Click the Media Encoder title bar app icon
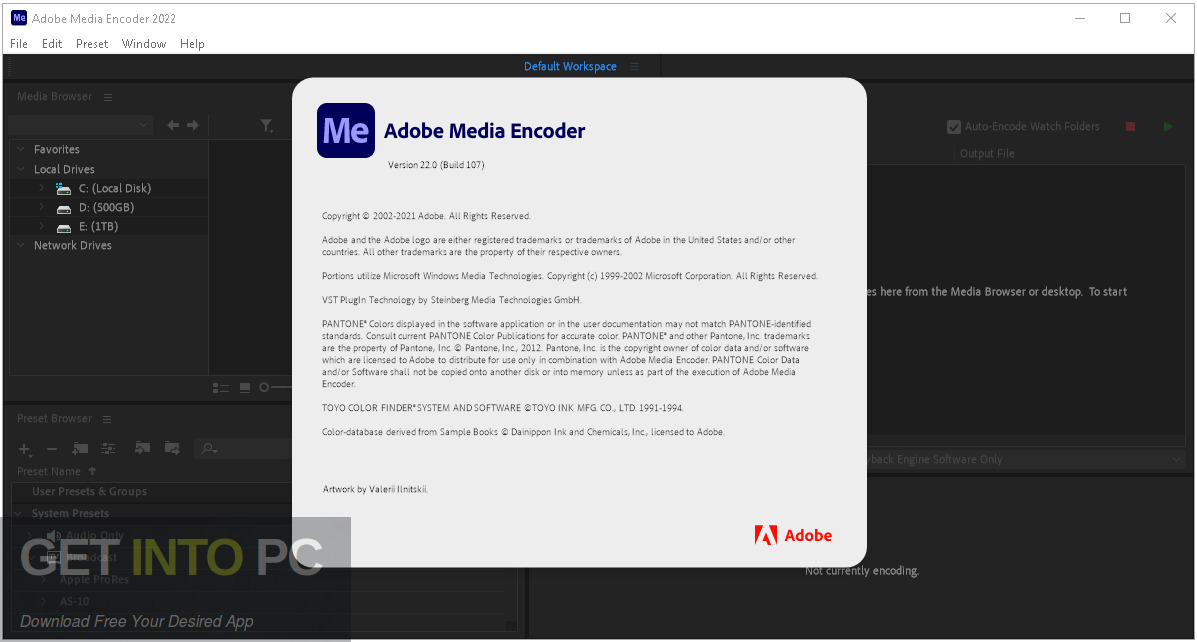The image size is (1197, 642). tap(19, 18)
